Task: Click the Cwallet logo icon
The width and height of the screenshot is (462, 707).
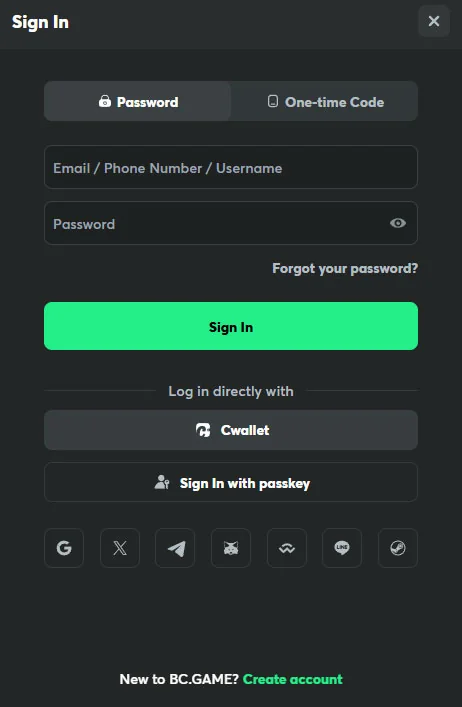Action: coord(203,430)
